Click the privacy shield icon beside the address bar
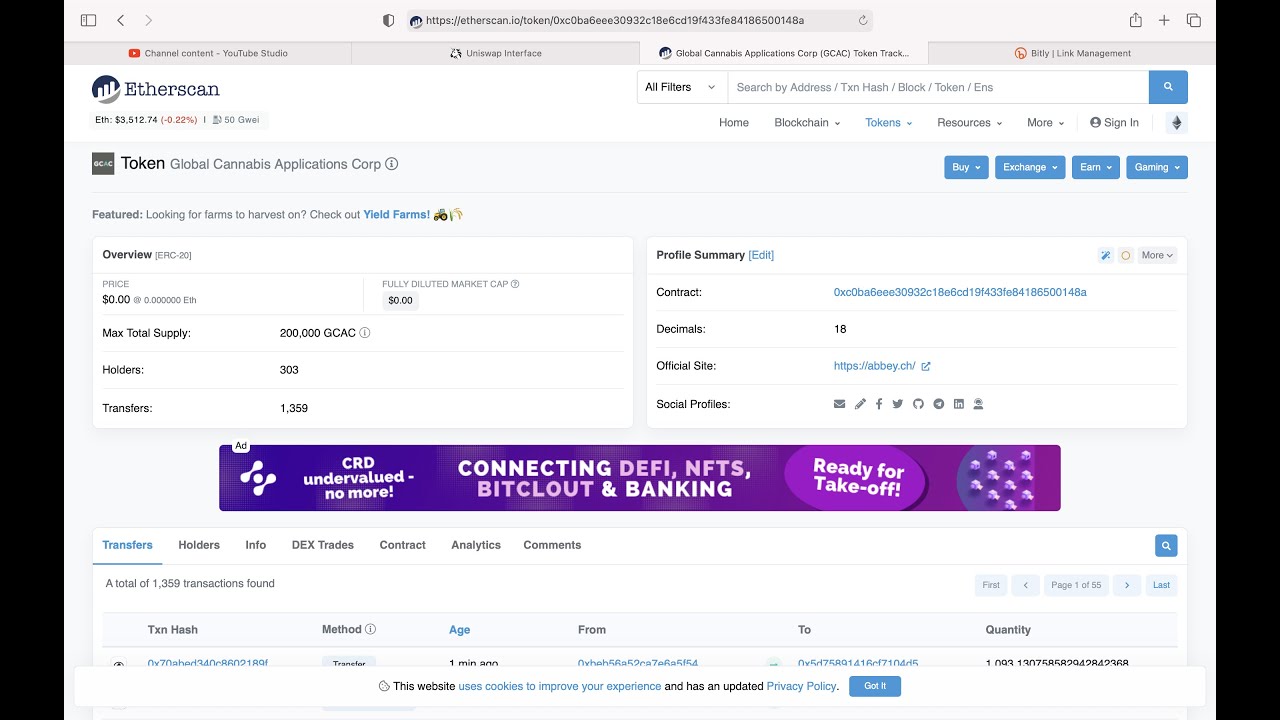 389,20
